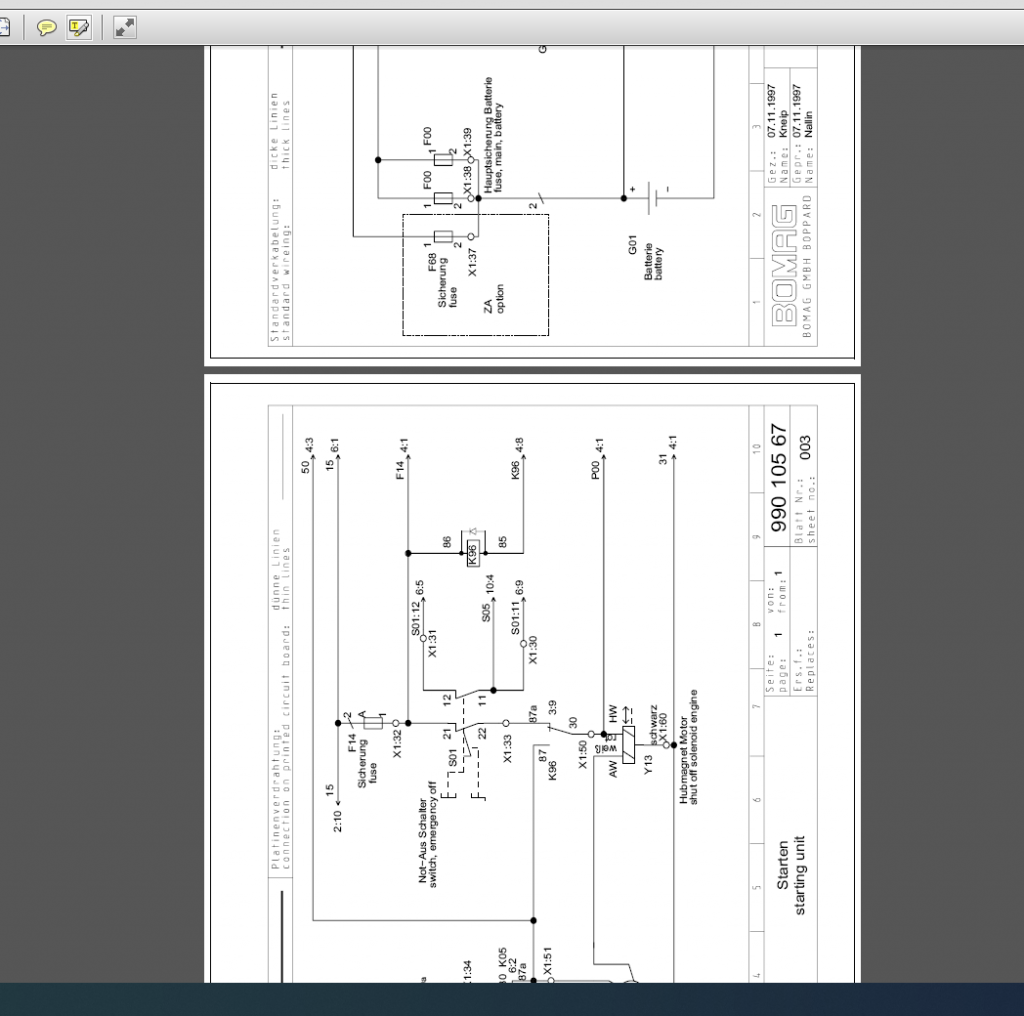This screenshot has width=1024, height=1016.
Task: Switch to full screen view
Action: tap(124, 27)
